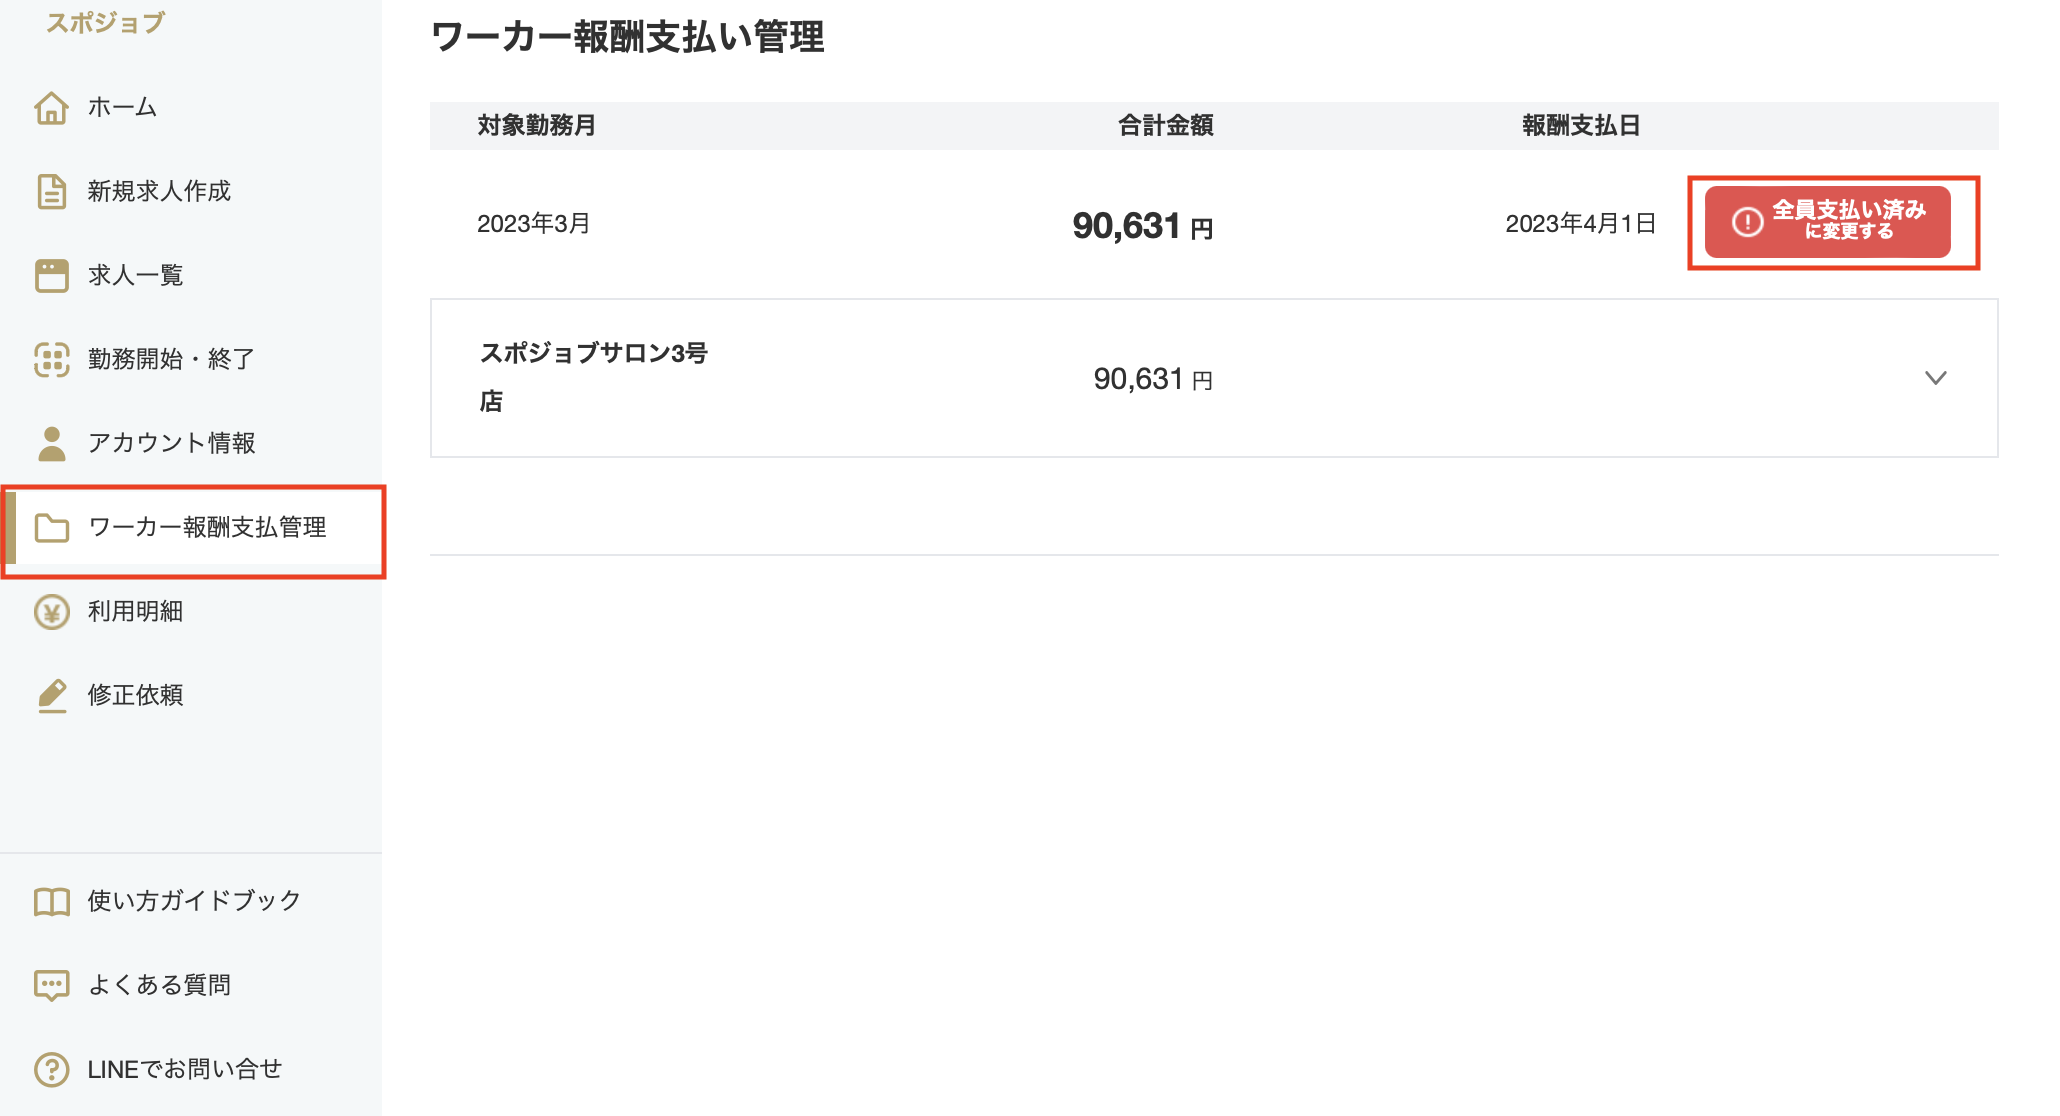Viewport: 2060px width, 1116px height.
Task: Open the 求人一覧 menu item
Action: click(135, 275)
